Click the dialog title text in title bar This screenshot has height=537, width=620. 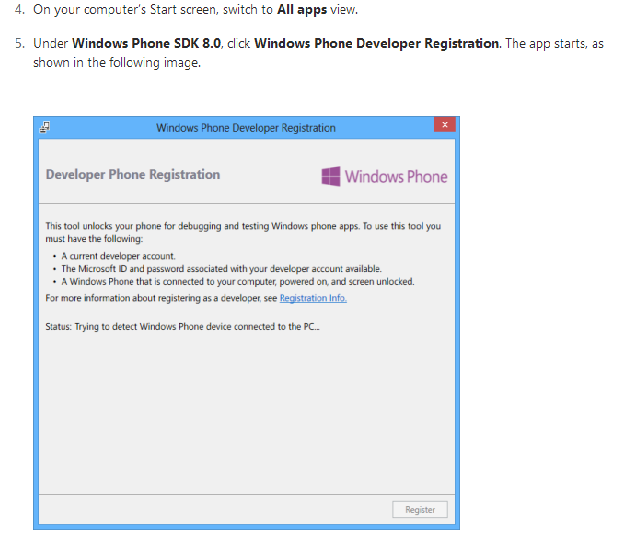click(246, 128)
